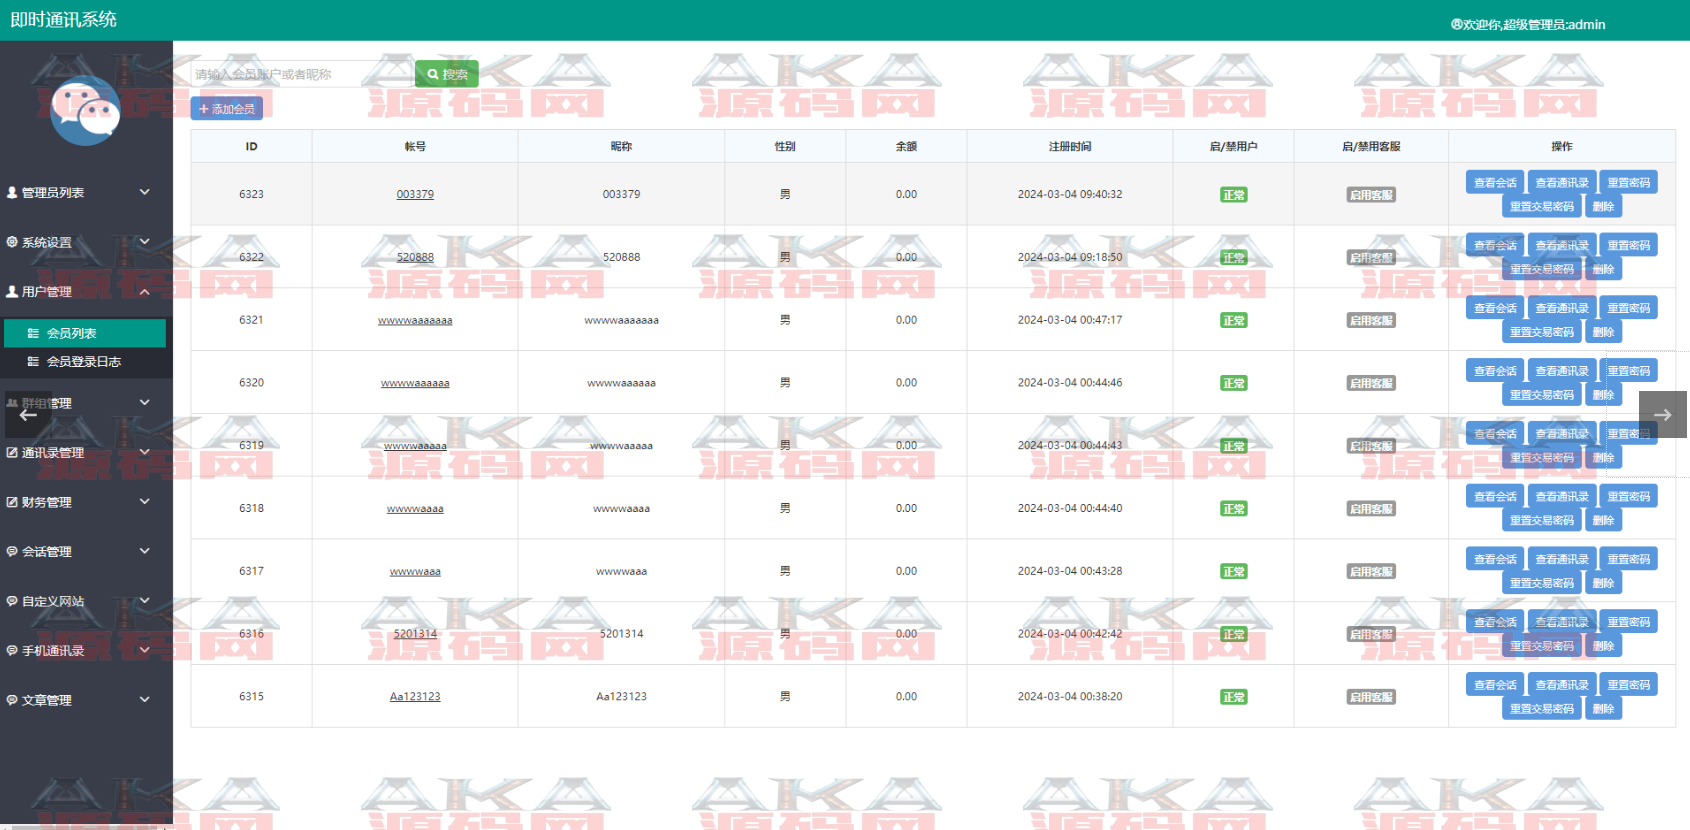Click the person icon beside 管理员列表

pos(12,192)
